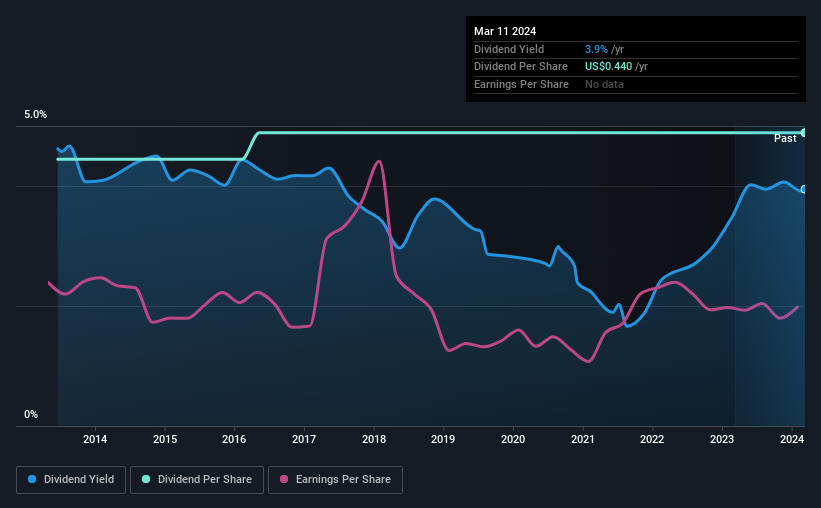
Task: Click the 2016 x-axis label
Action: (234, 439)
